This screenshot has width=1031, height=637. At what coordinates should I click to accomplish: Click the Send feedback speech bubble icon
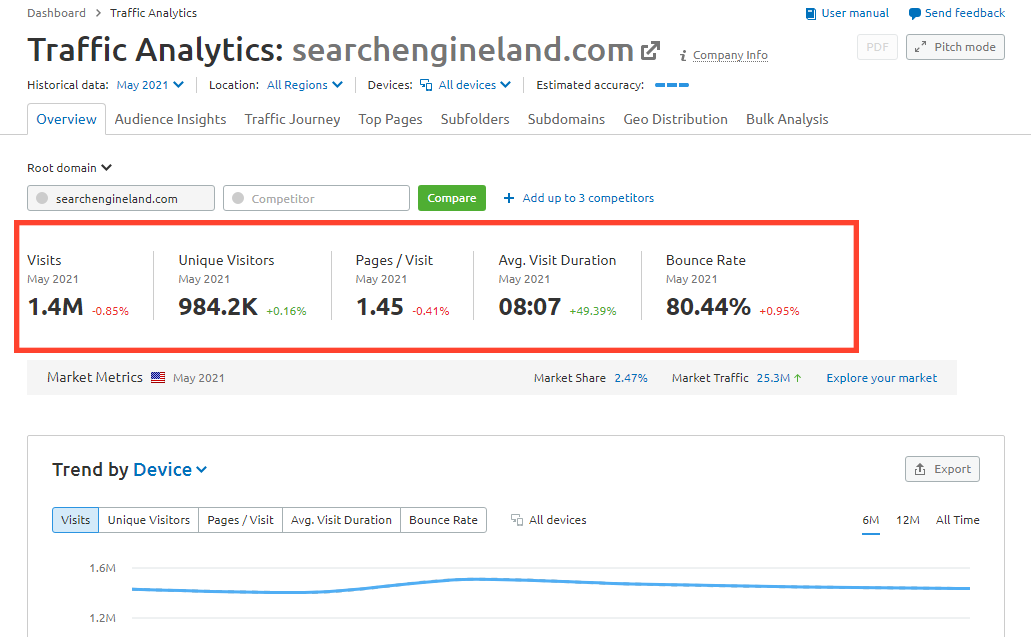coord(914,13)
